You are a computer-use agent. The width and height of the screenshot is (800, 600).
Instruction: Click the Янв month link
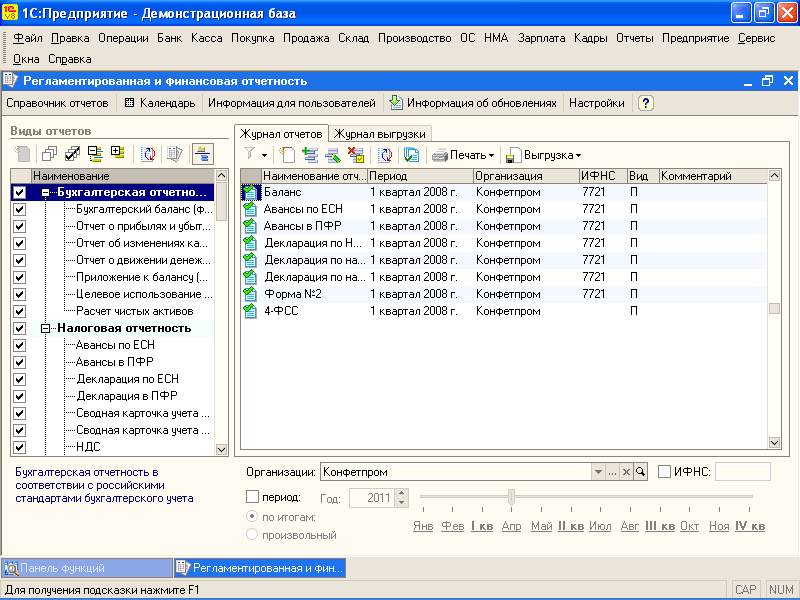coord(423,526)
